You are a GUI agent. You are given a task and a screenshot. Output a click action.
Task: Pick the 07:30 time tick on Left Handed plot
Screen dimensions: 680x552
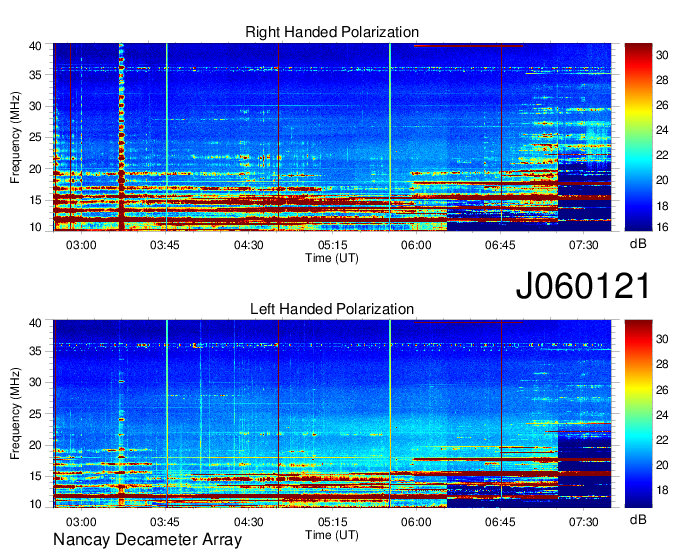[584, 522]
